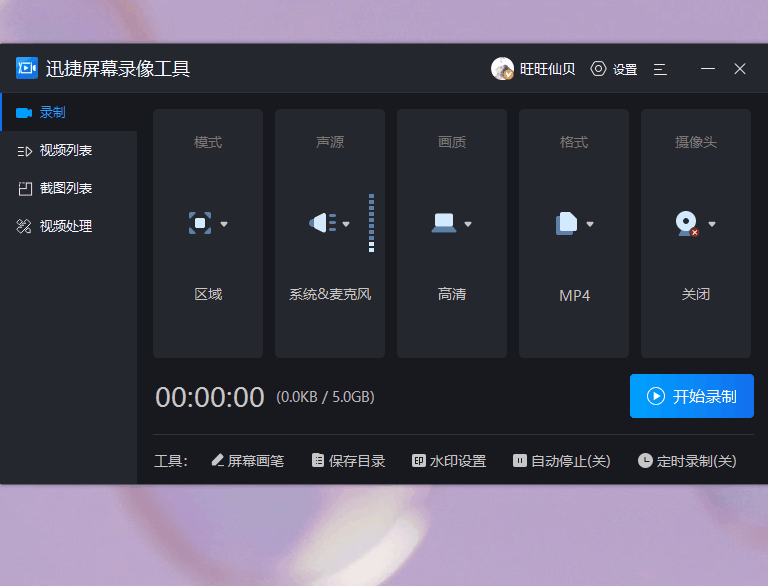768x586 pixels.
Task: Click the 设置 label
Action: 625,69
